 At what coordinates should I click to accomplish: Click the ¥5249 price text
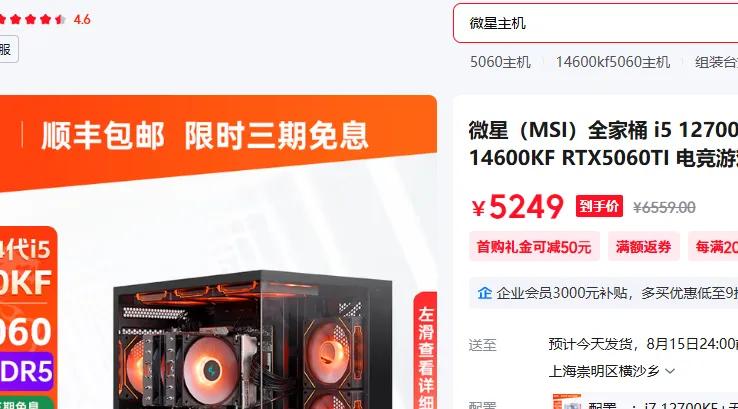517,207
